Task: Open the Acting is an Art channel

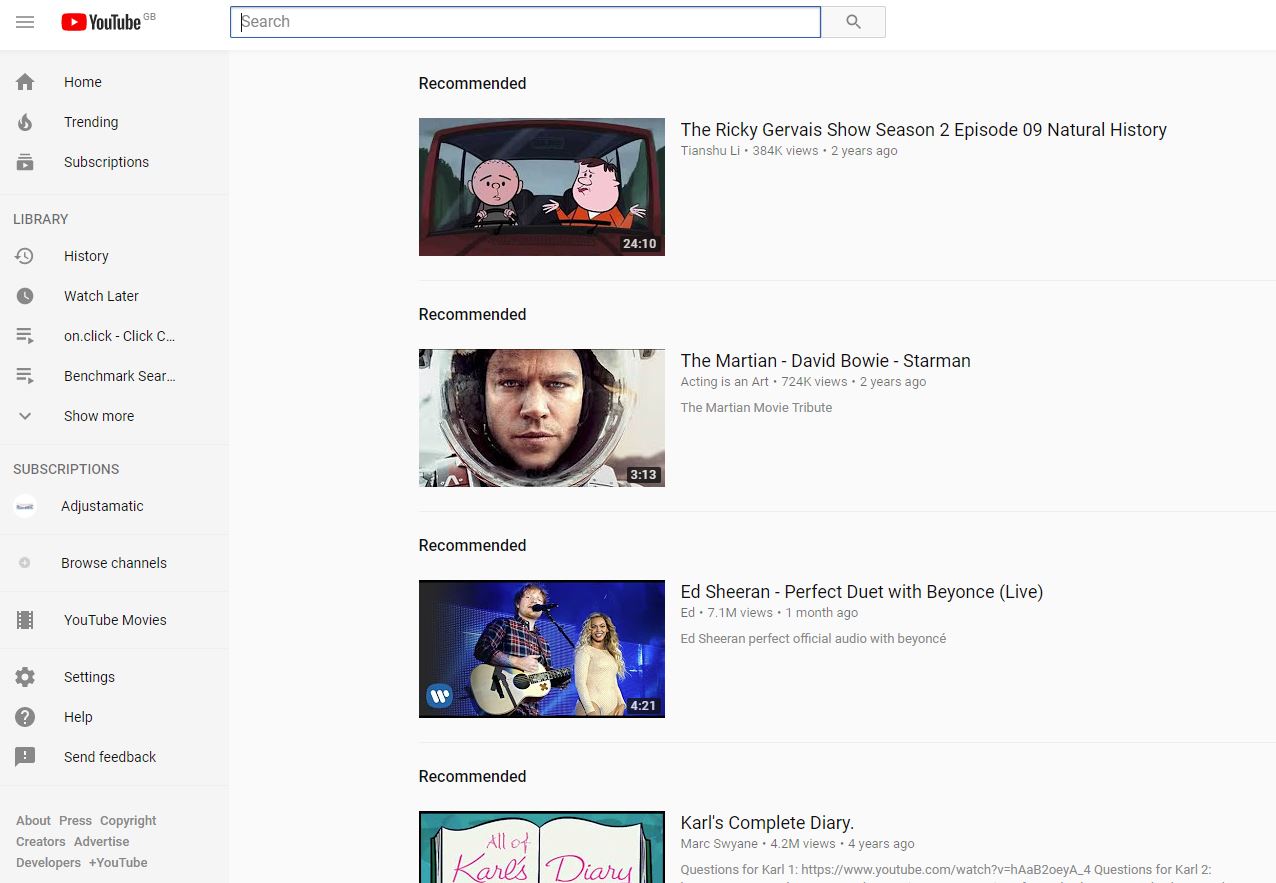Action: 725,382
